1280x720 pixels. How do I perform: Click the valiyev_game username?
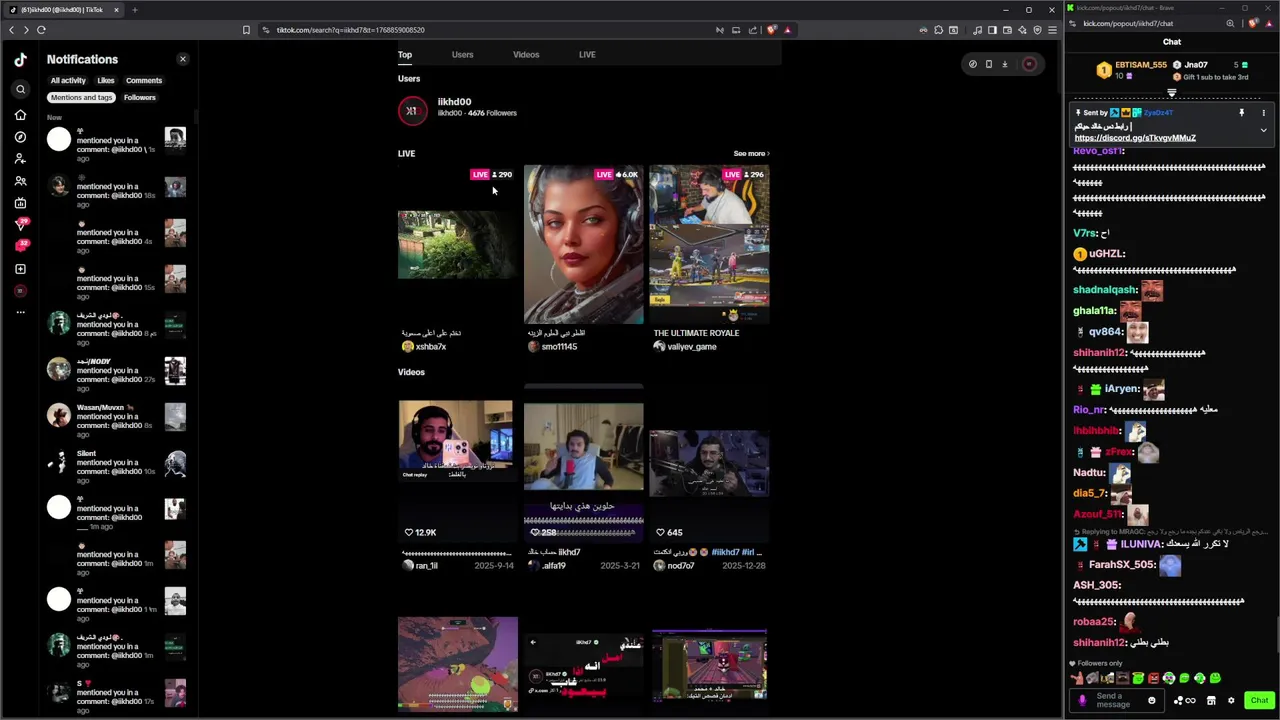692,347
